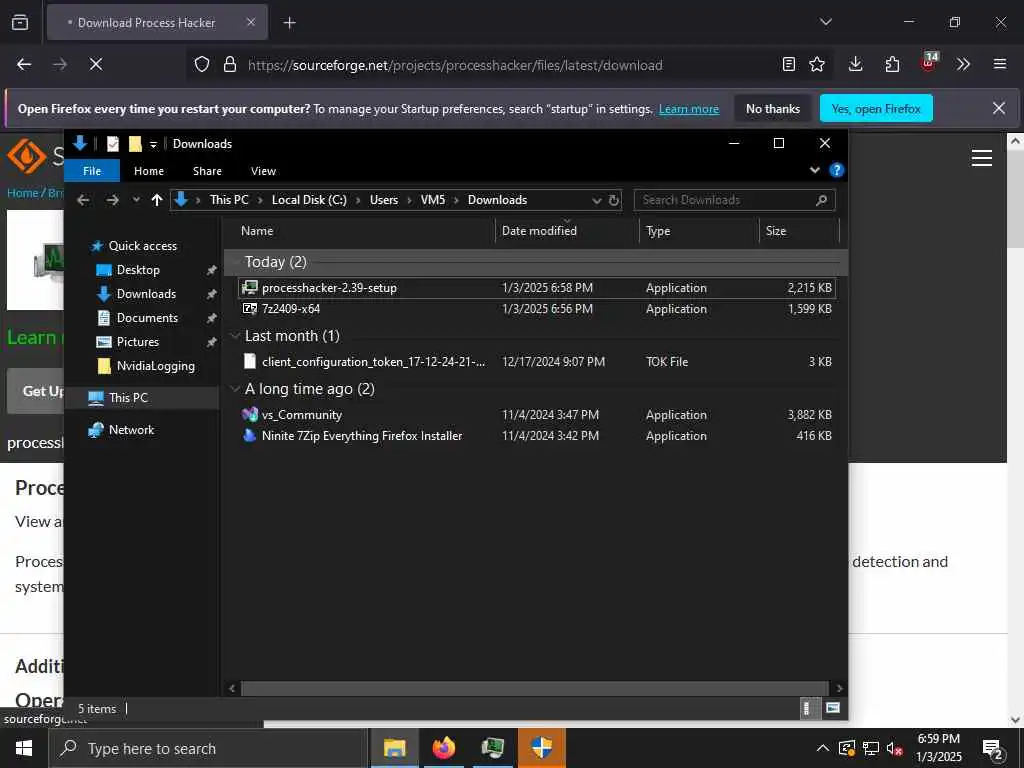Stop loading the page in Firefox
The width and height of the screenshot is (1024, 768).
95,64
